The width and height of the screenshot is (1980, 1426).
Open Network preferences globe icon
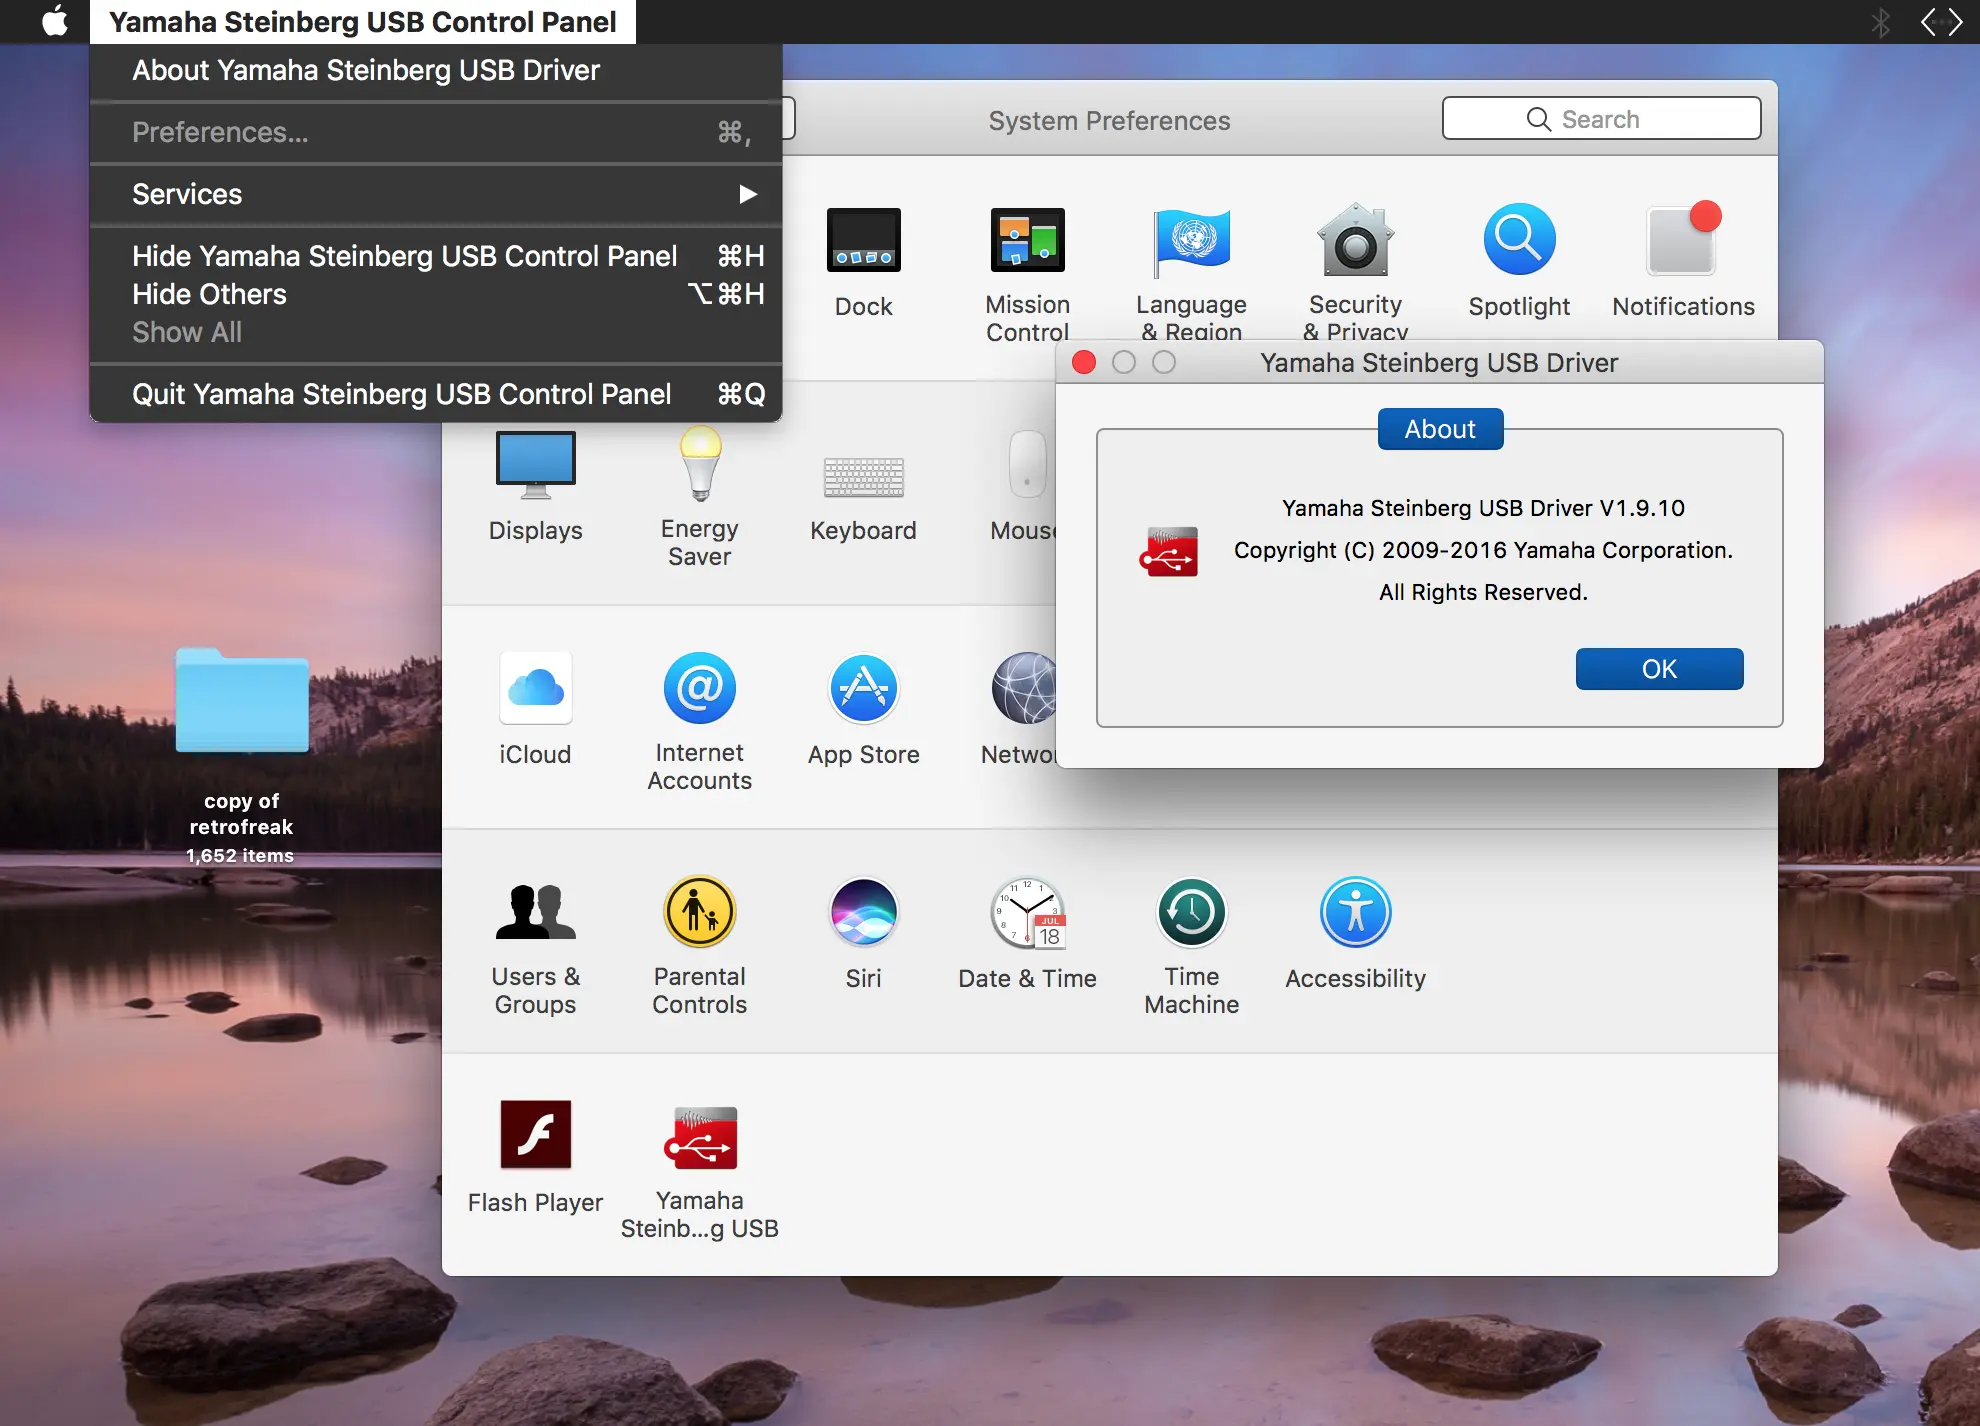point(1024,688)
